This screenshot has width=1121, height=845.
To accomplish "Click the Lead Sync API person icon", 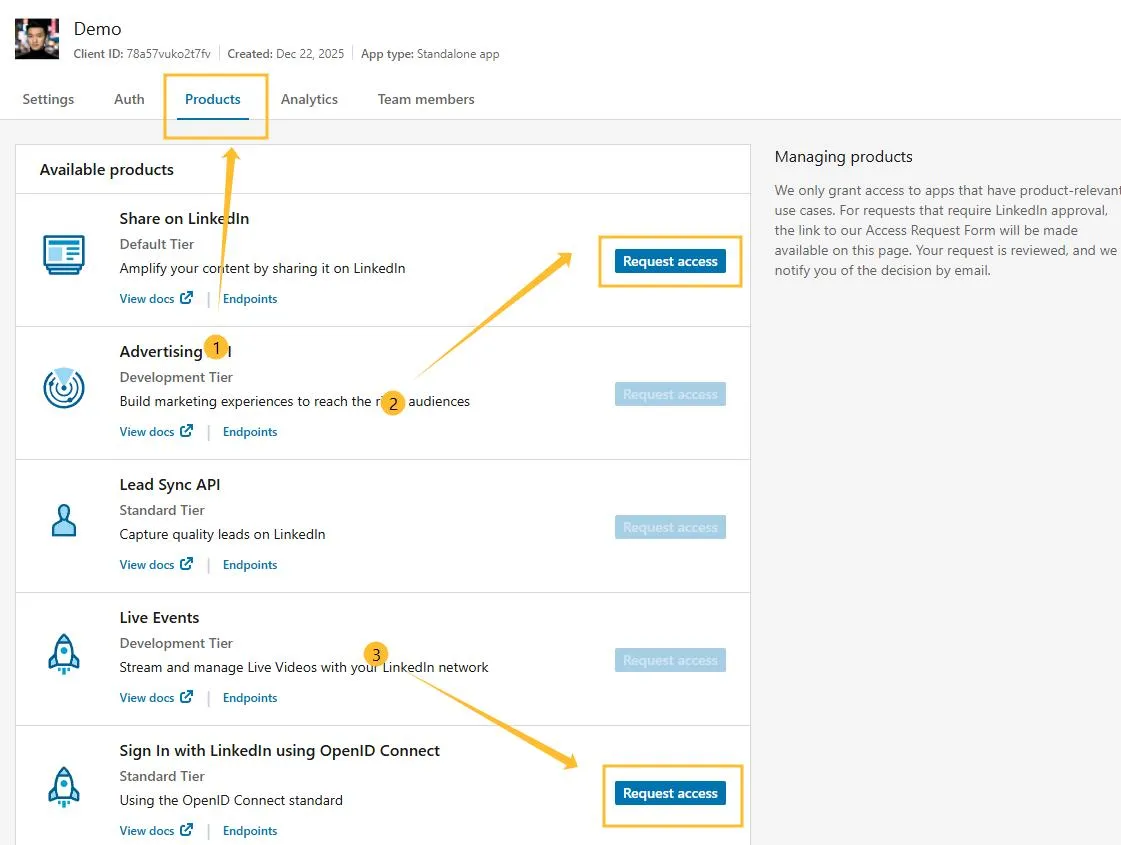I will (64, 520).
